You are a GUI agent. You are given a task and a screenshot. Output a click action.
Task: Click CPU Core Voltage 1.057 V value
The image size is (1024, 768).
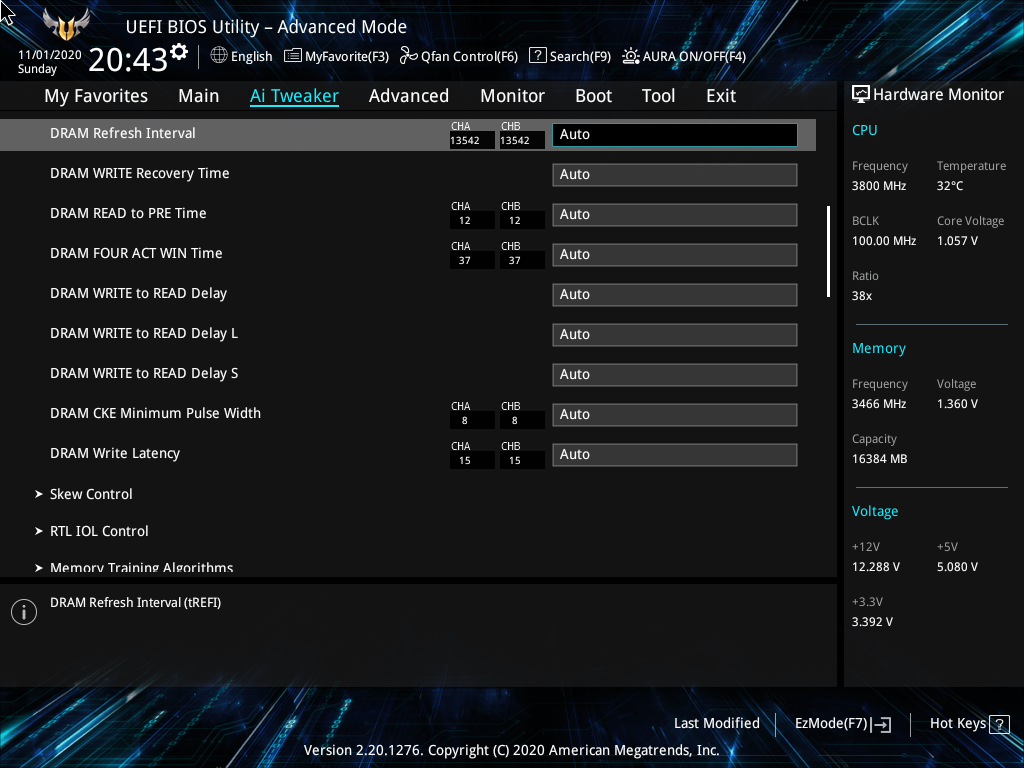pos(957,240)
